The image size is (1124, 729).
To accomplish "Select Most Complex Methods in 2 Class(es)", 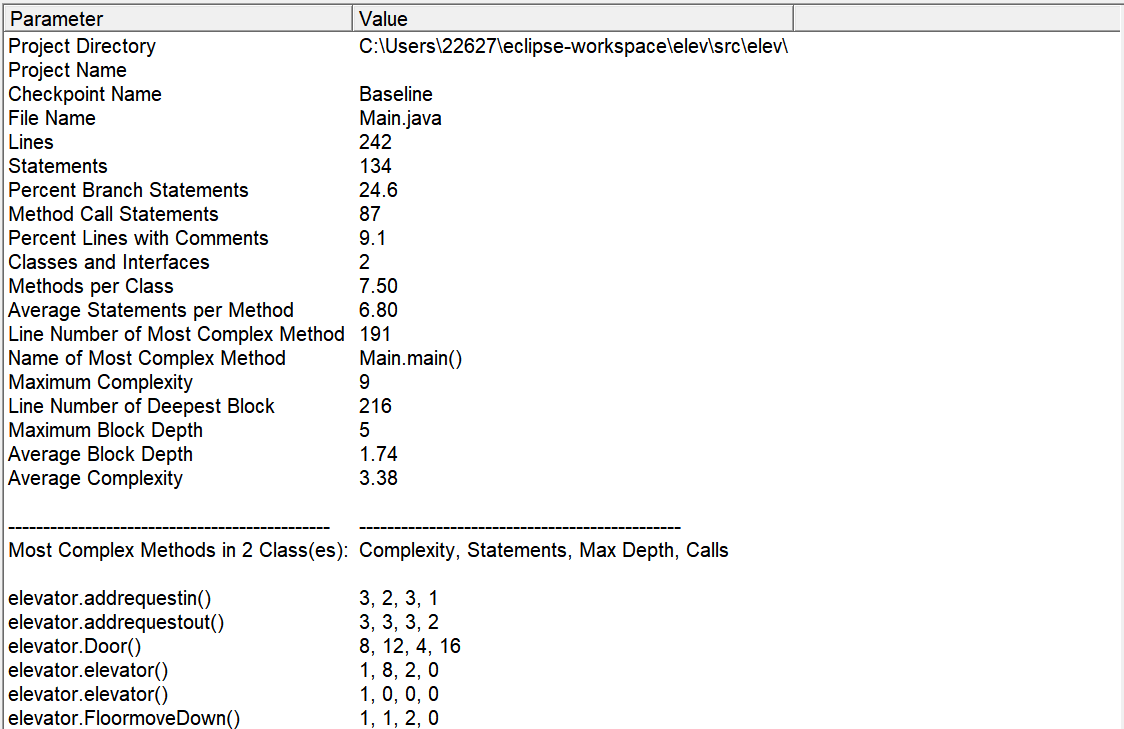I will coord(178,551).
